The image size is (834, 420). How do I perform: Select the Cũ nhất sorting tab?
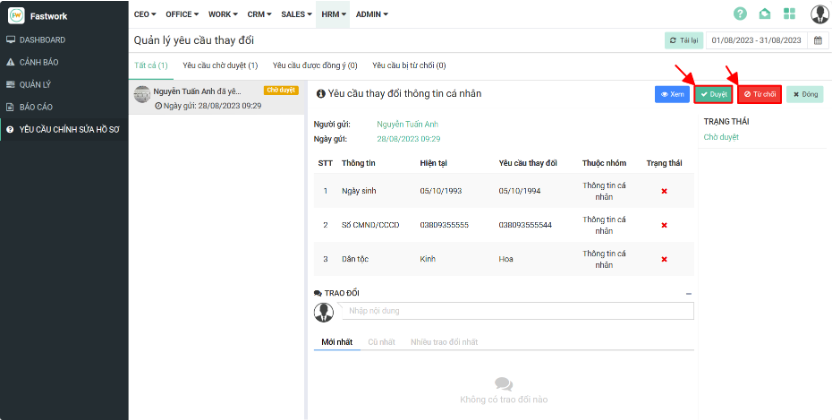(x=381, y=342)
